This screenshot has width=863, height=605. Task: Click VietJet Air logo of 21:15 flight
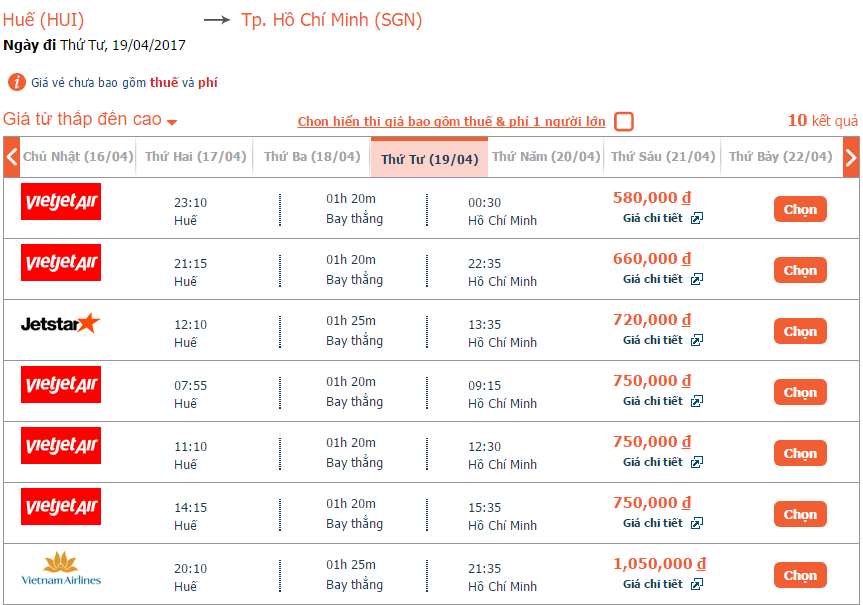[x=61, y=263]
